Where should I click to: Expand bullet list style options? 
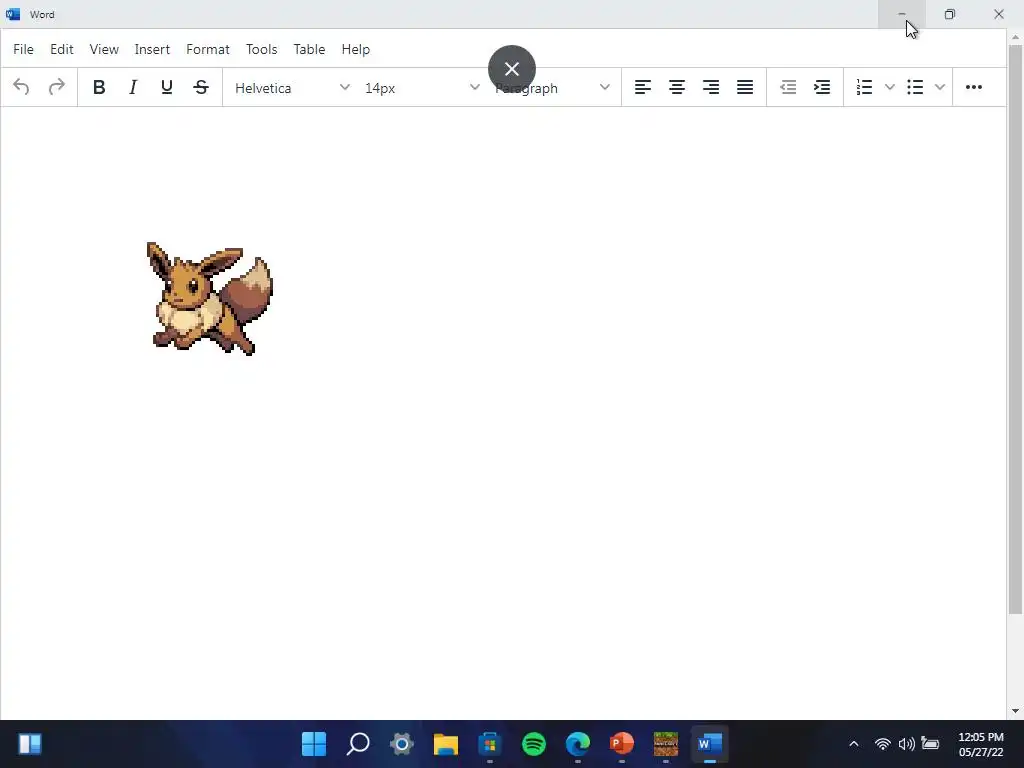point(940,87)
